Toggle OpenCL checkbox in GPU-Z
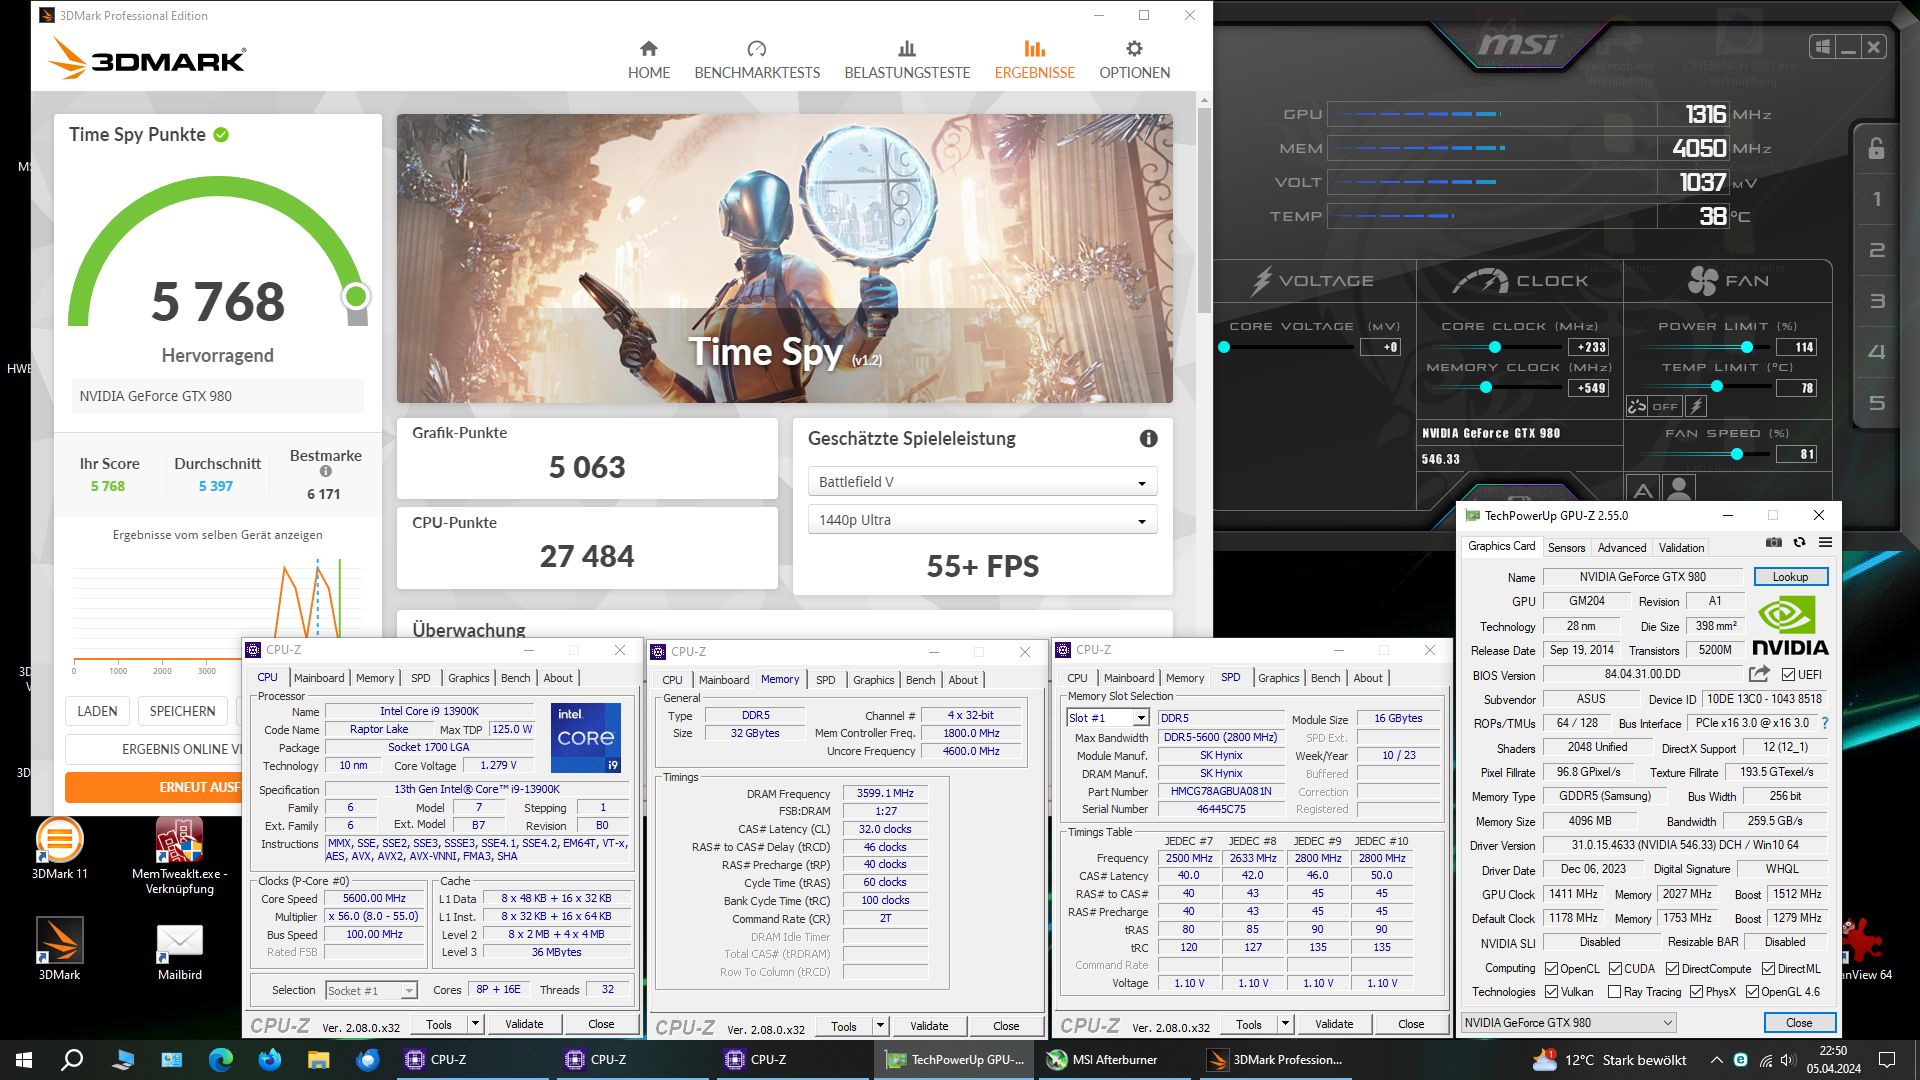This screenshot has height=1080, width=1920. click(1552, 968)
